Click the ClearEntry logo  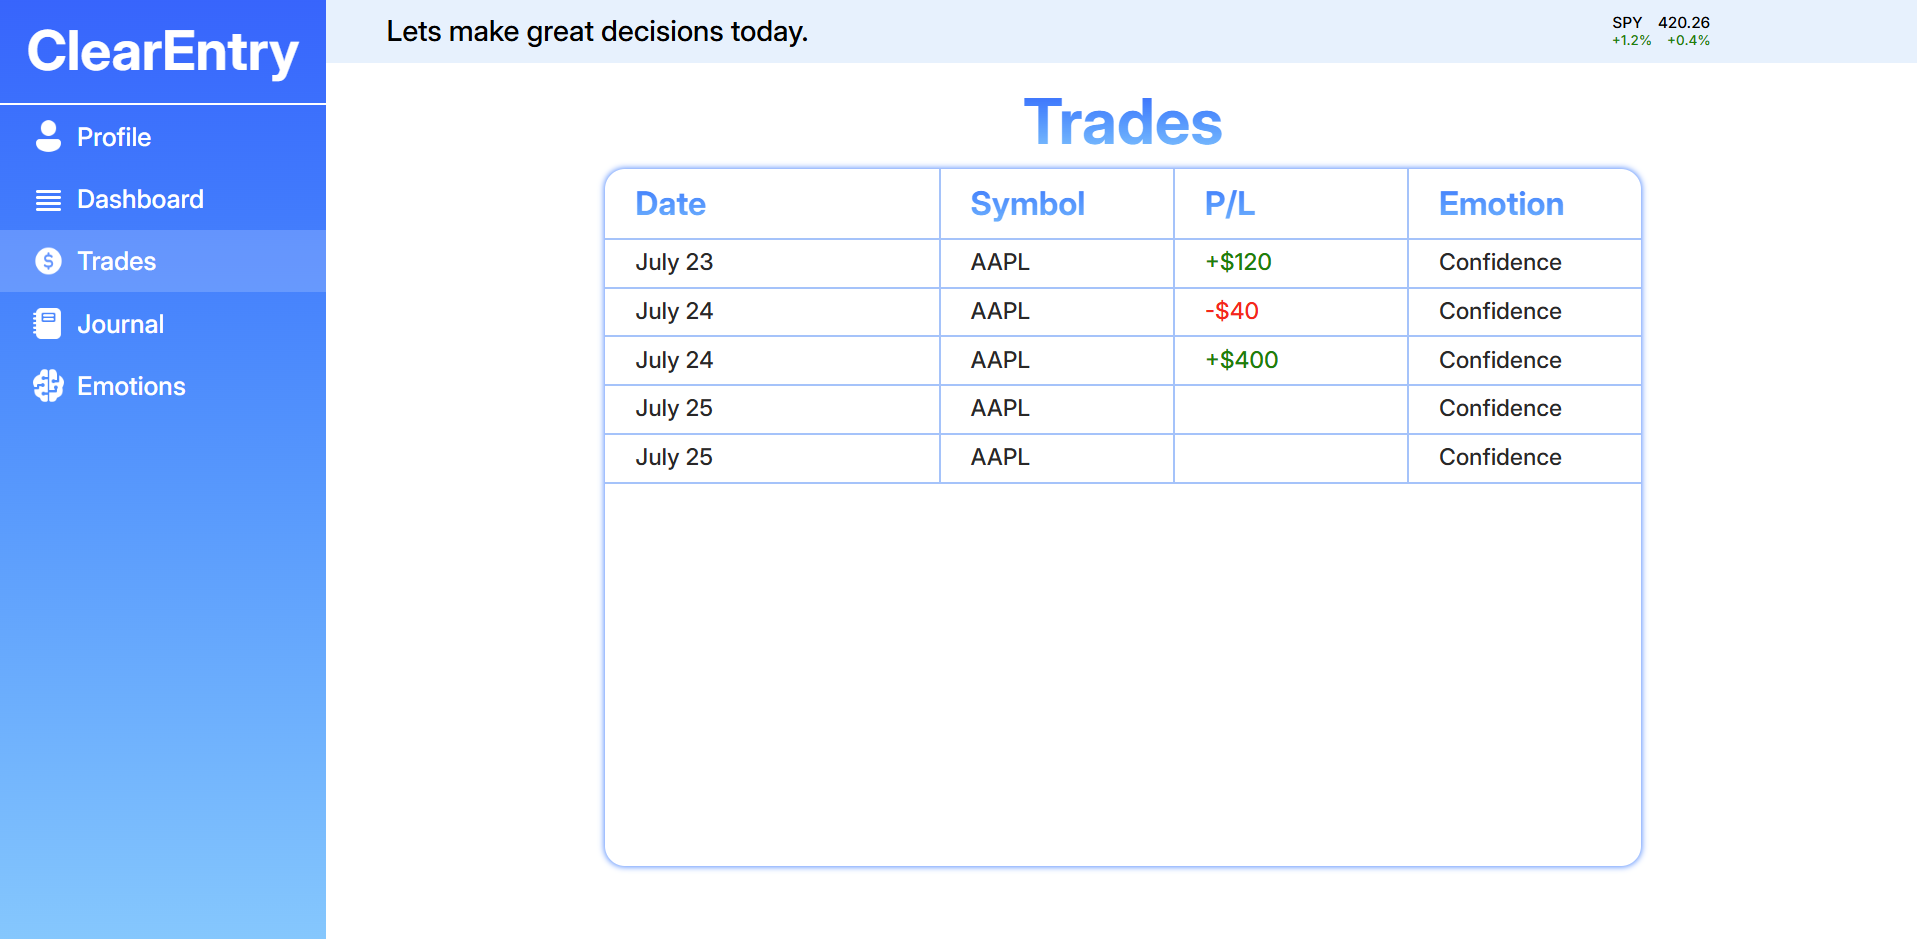[163, 51]
